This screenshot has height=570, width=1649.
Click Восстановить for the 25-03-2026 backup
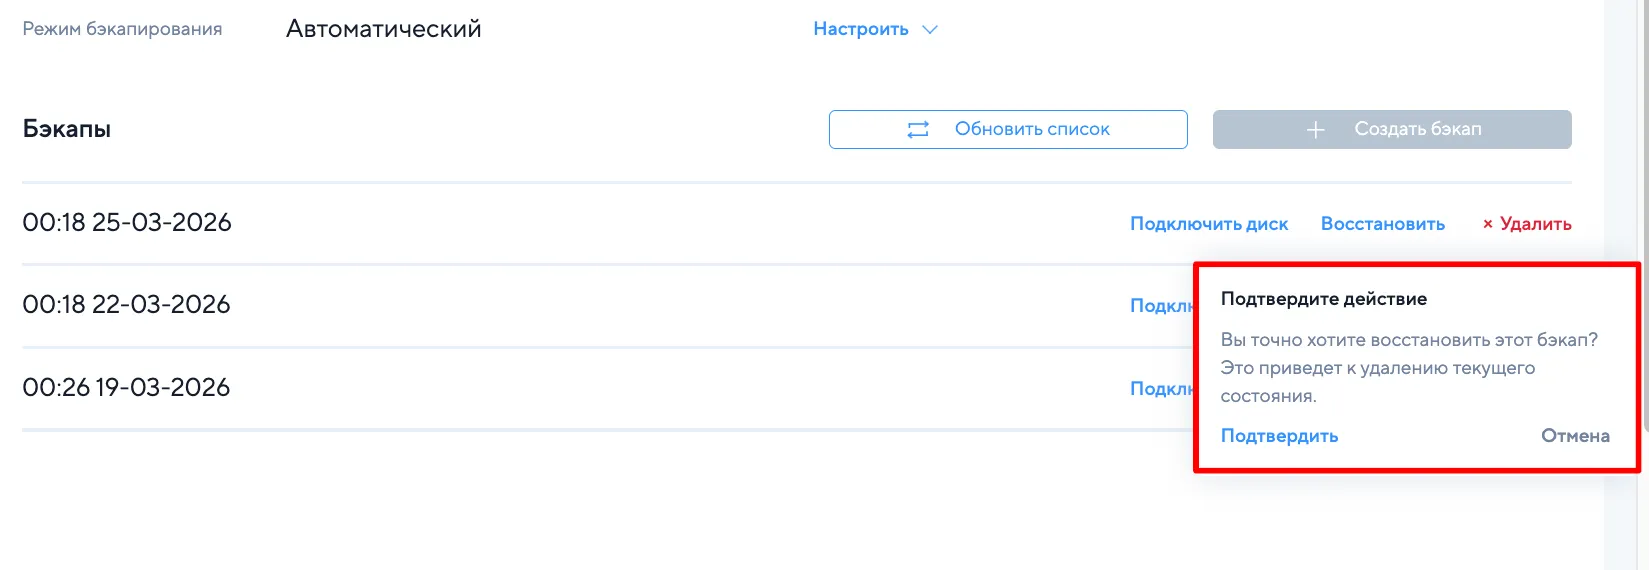[x=1382, y=224]
